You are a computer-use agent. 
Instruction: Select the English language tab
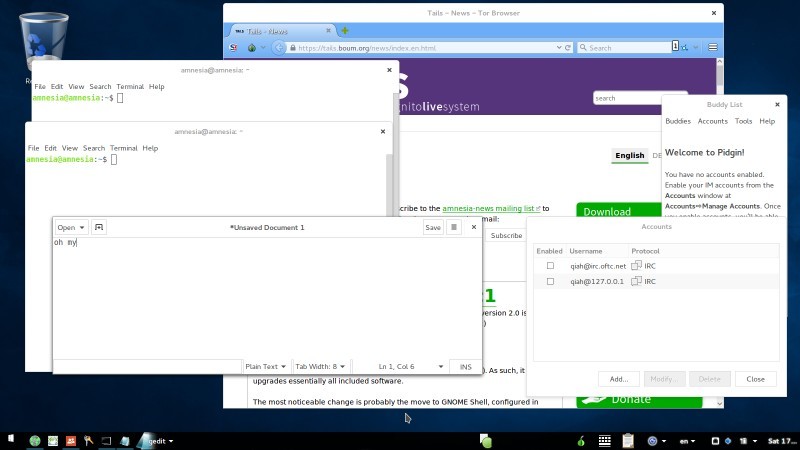(x=630, y=156)
